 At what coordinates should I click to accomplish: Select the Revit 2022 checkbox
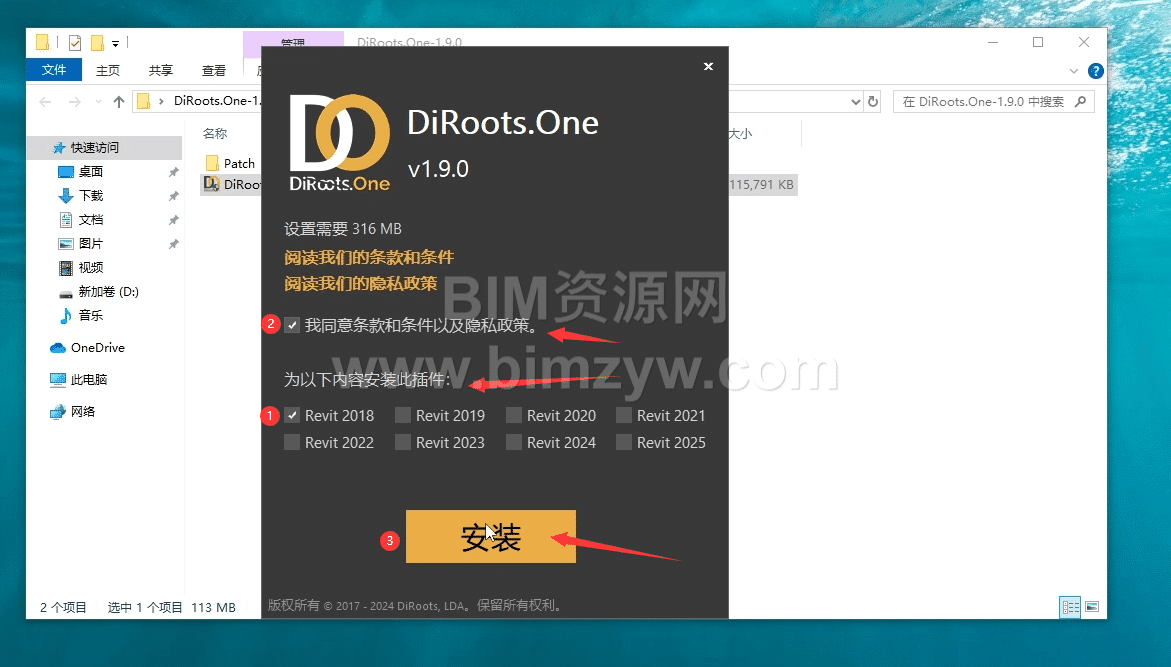292,442
